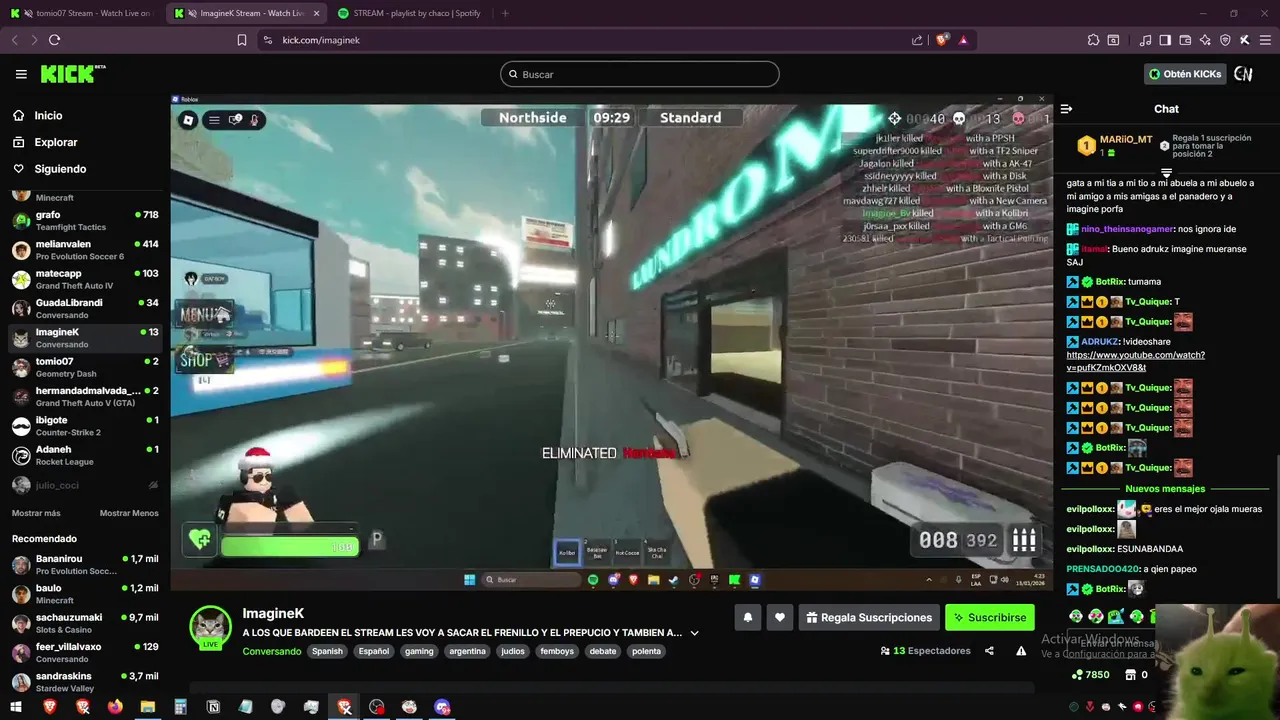Image resolution: width=1280 pixels, height=720 pixels.
Task: Open the hamburger sidebar menu
Action: point(21,74)
